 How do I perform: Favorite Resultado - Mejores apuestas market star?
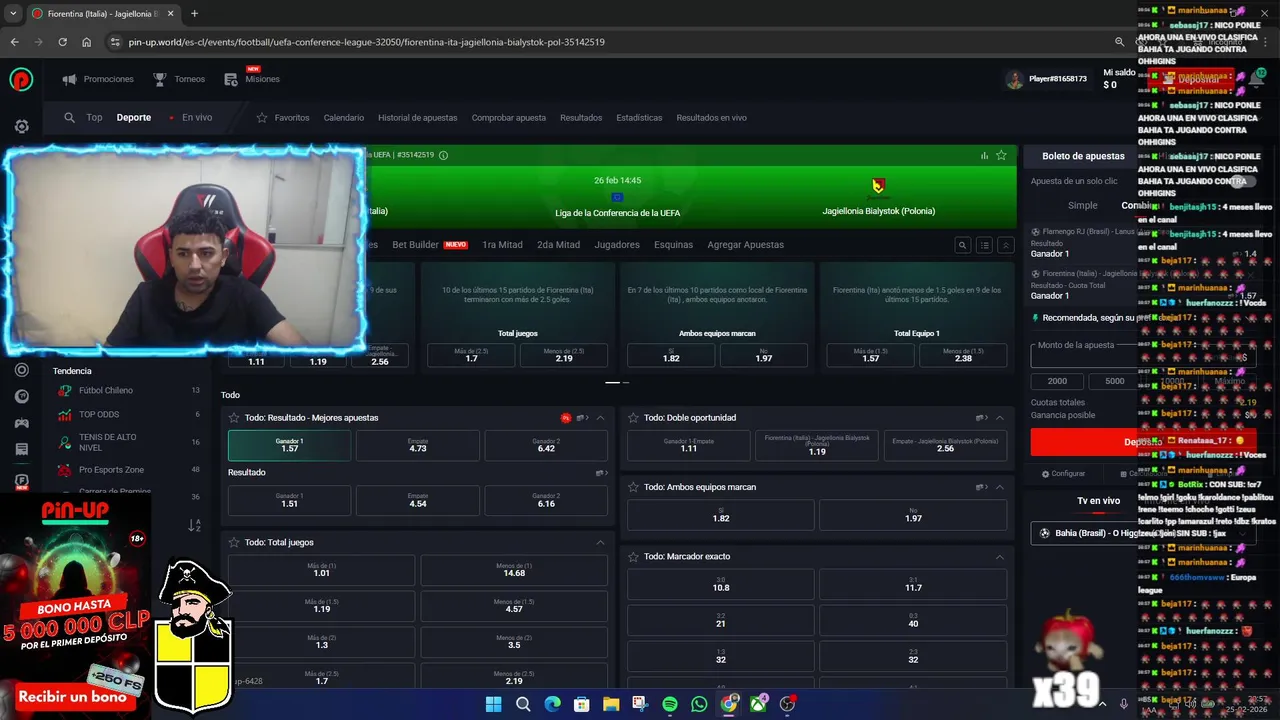pos(234,418)
